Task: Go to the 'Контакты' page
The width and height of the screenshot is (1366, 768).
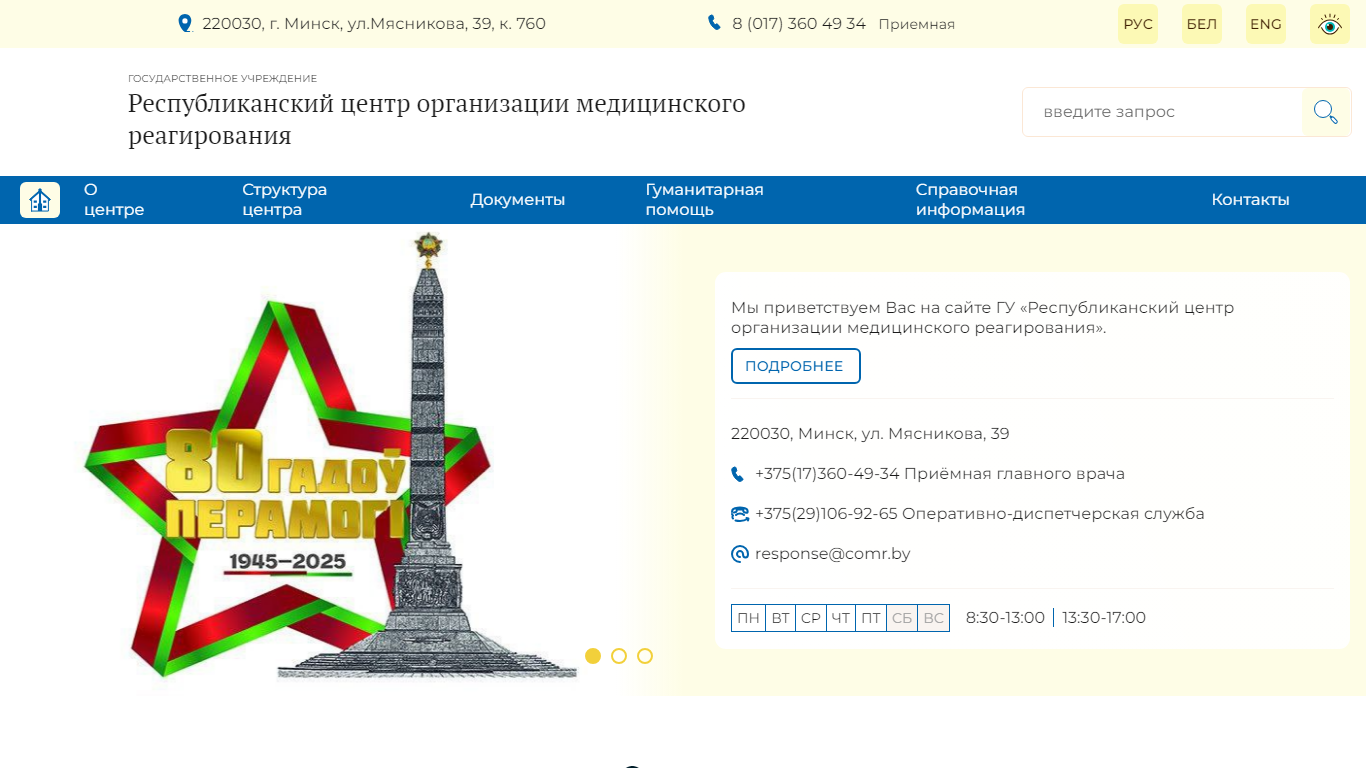Action: click(x=1250, y=200)
